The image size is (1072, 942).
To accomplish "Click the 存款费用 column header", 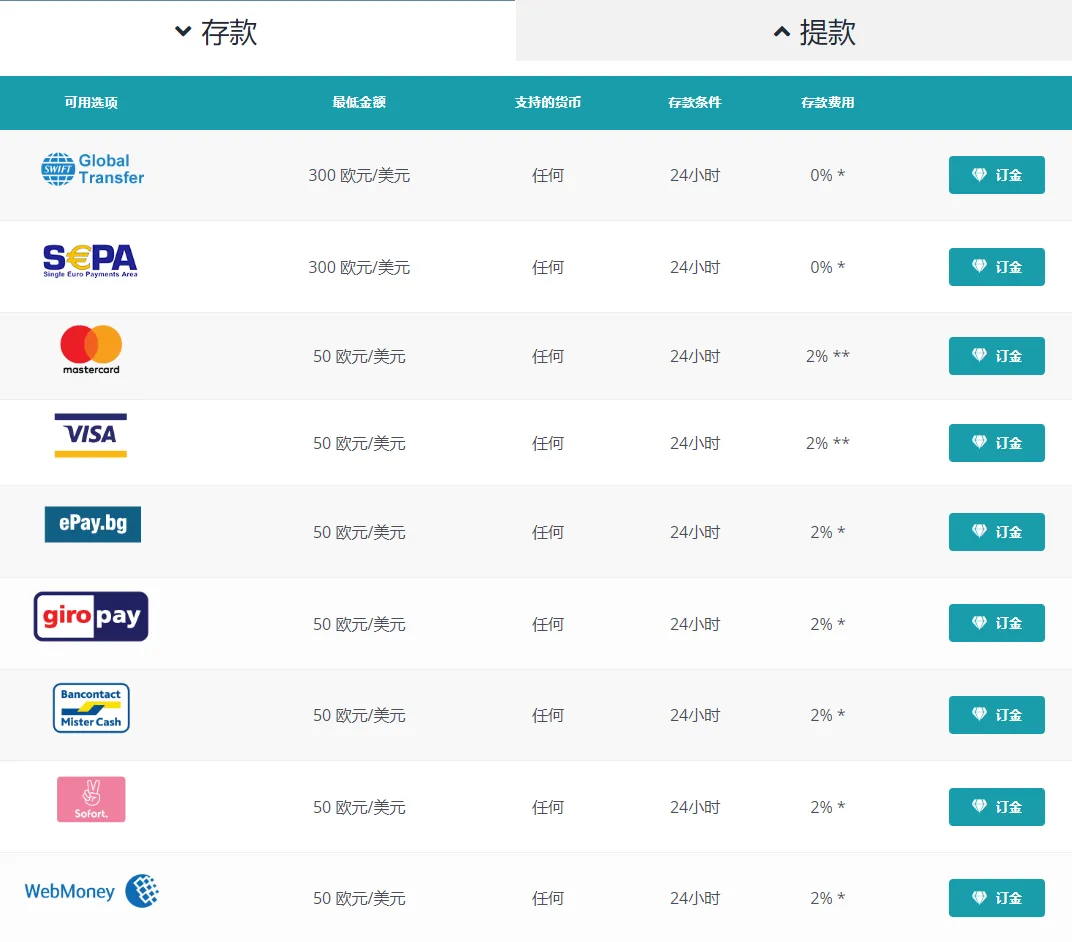I will tap(828, 103).
